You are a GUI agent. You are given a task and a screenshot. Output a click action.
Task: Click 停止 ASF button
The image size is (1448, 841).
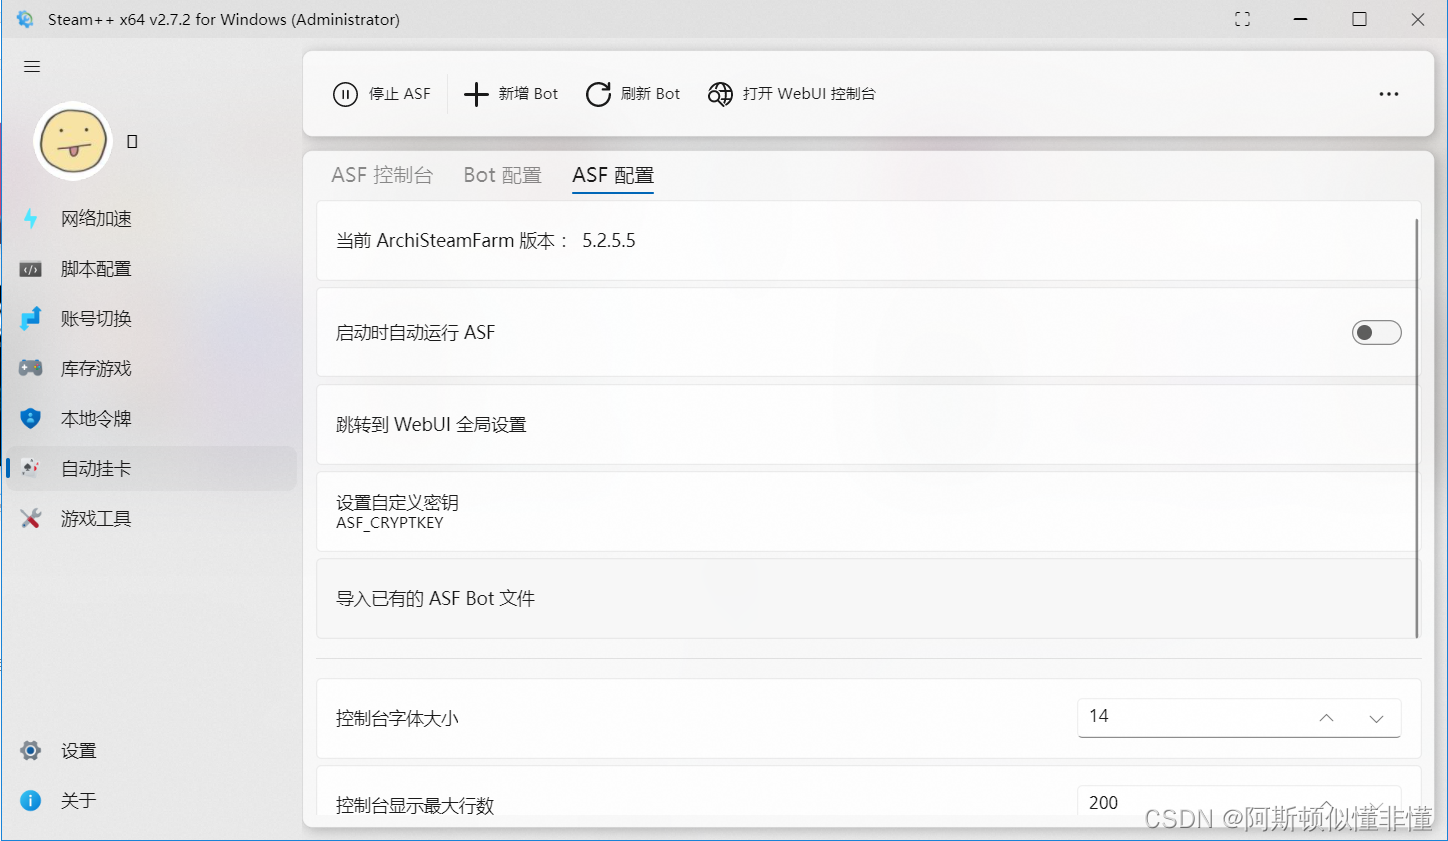point(382,94)
